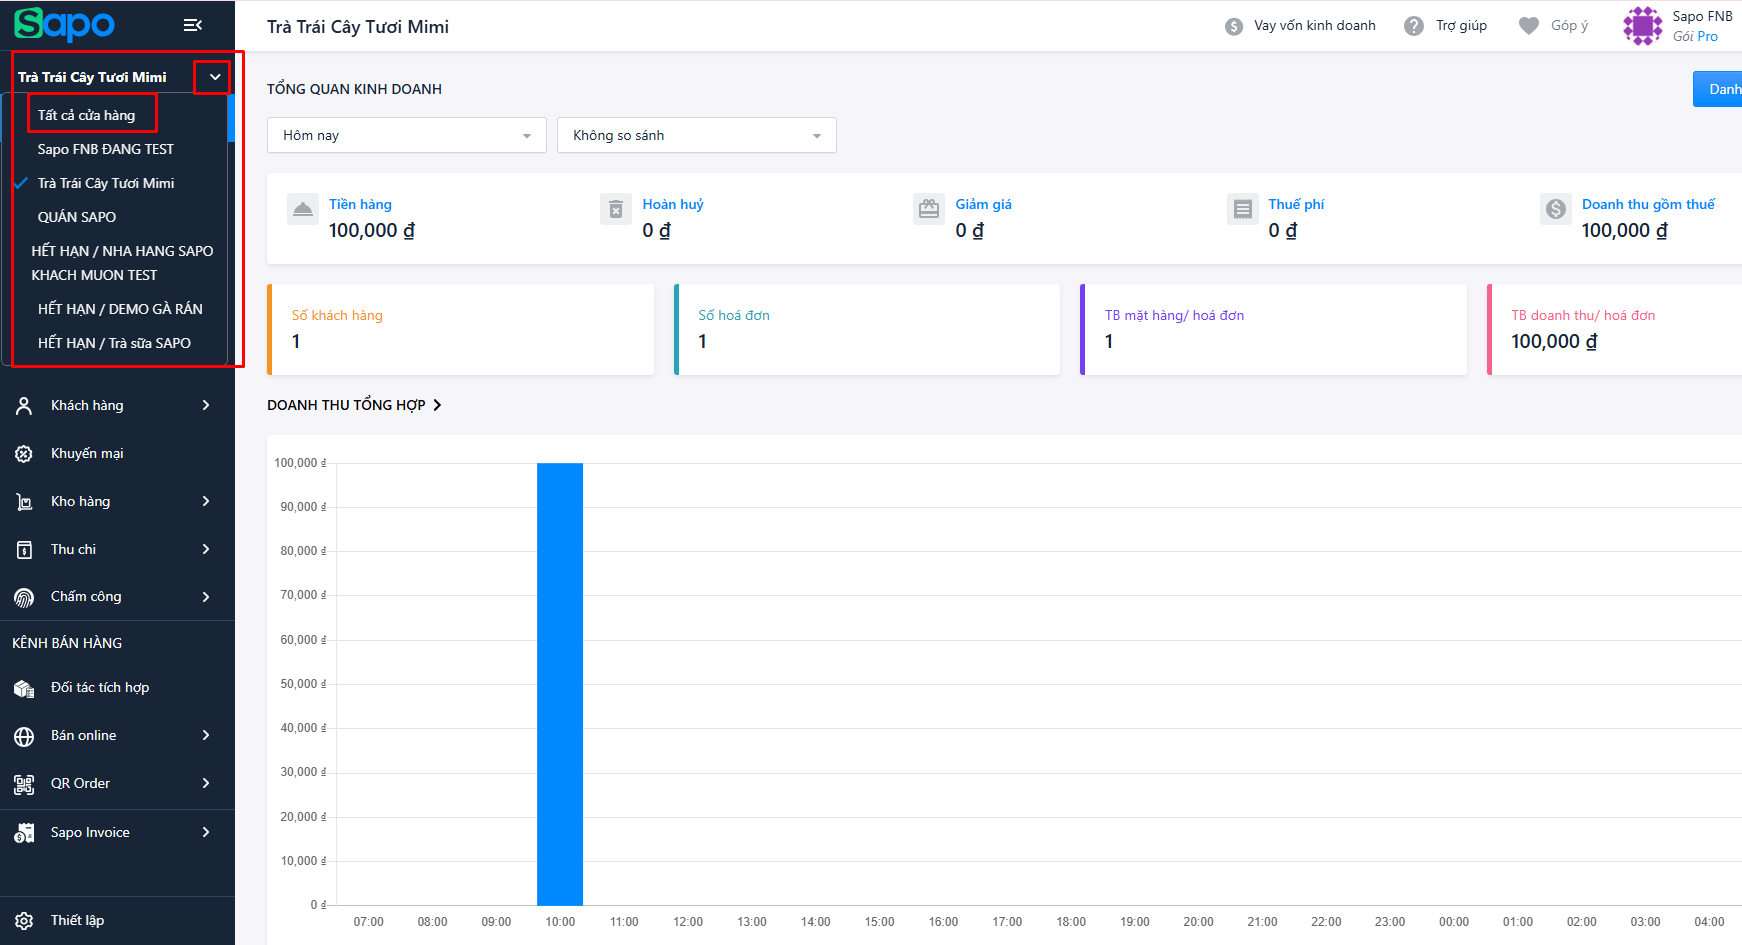Choose Tất cả cửa hàng from store list
This screenshot has width=1742, height=945.
87,115
